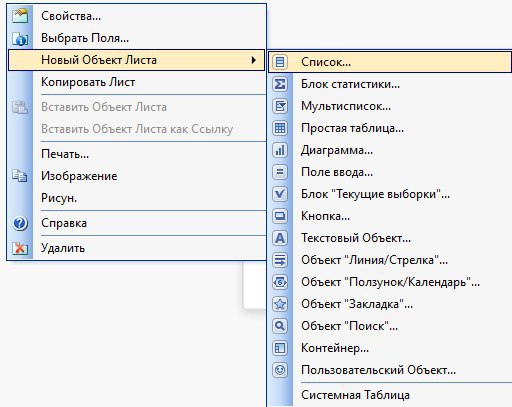Click the disabled paste clipboard icon
This screenshot has height=407, width=512.
coord(20,107)
